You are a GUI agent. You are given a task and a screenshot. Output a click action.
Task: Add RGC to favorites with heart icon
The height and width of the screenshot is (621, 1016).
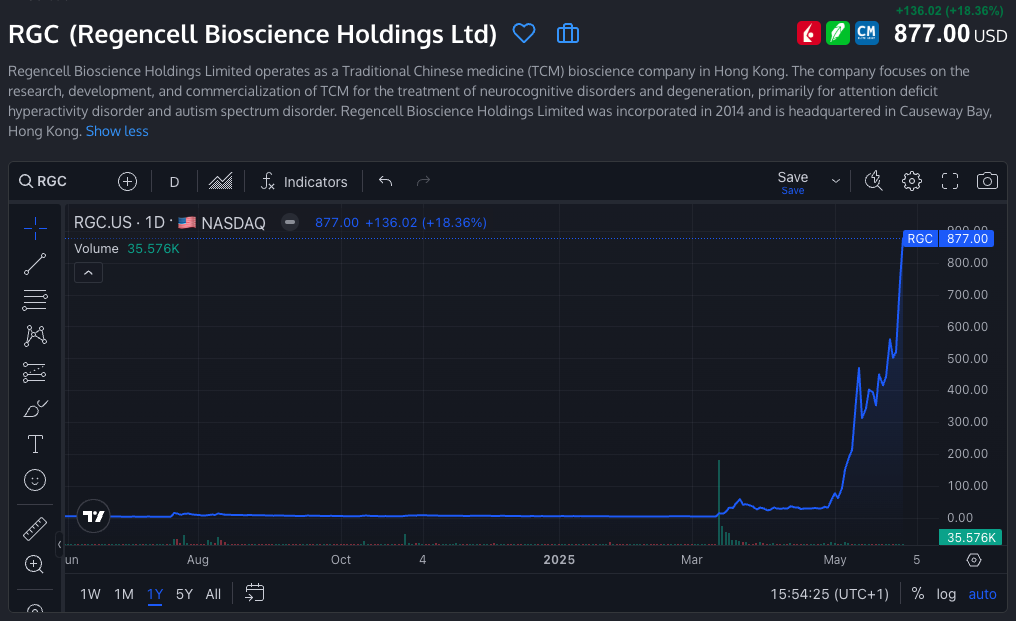click(x=524, y=34)
